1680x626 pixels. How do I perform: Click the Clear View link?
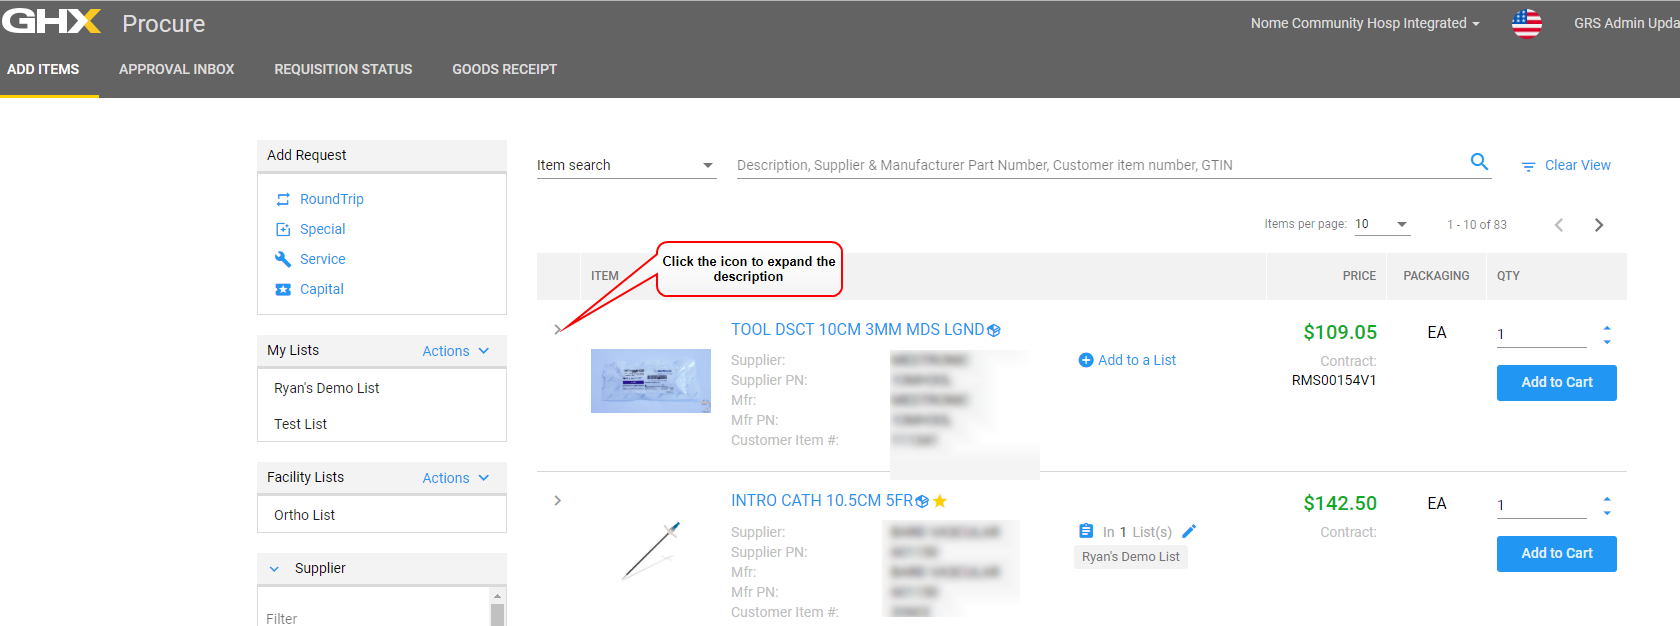click(1577, 165)
